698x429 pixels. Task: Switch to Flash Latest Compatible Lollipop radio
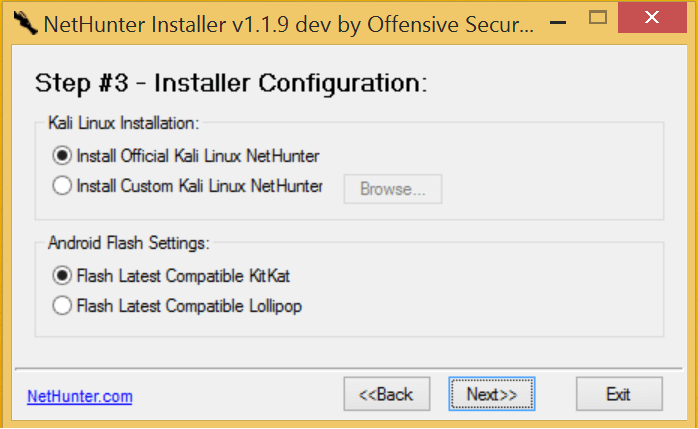coord(62,306)
